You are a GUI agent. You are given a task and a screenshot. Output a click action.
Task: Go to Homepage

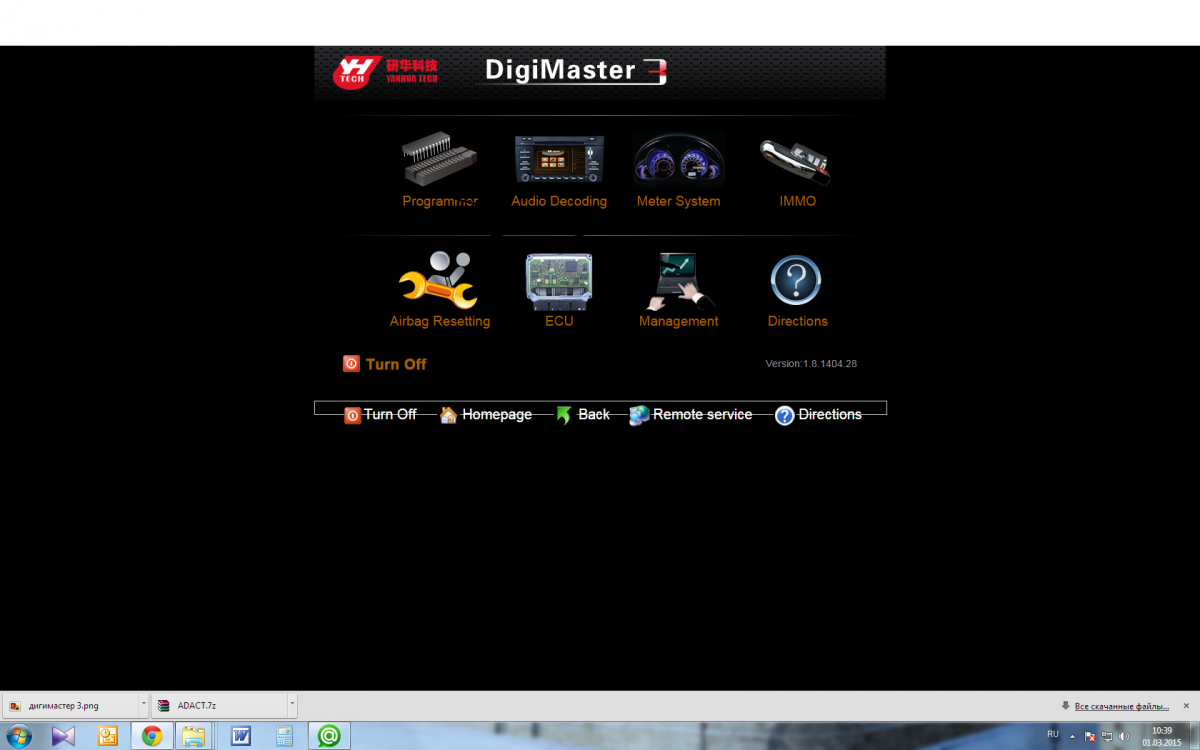497,415
